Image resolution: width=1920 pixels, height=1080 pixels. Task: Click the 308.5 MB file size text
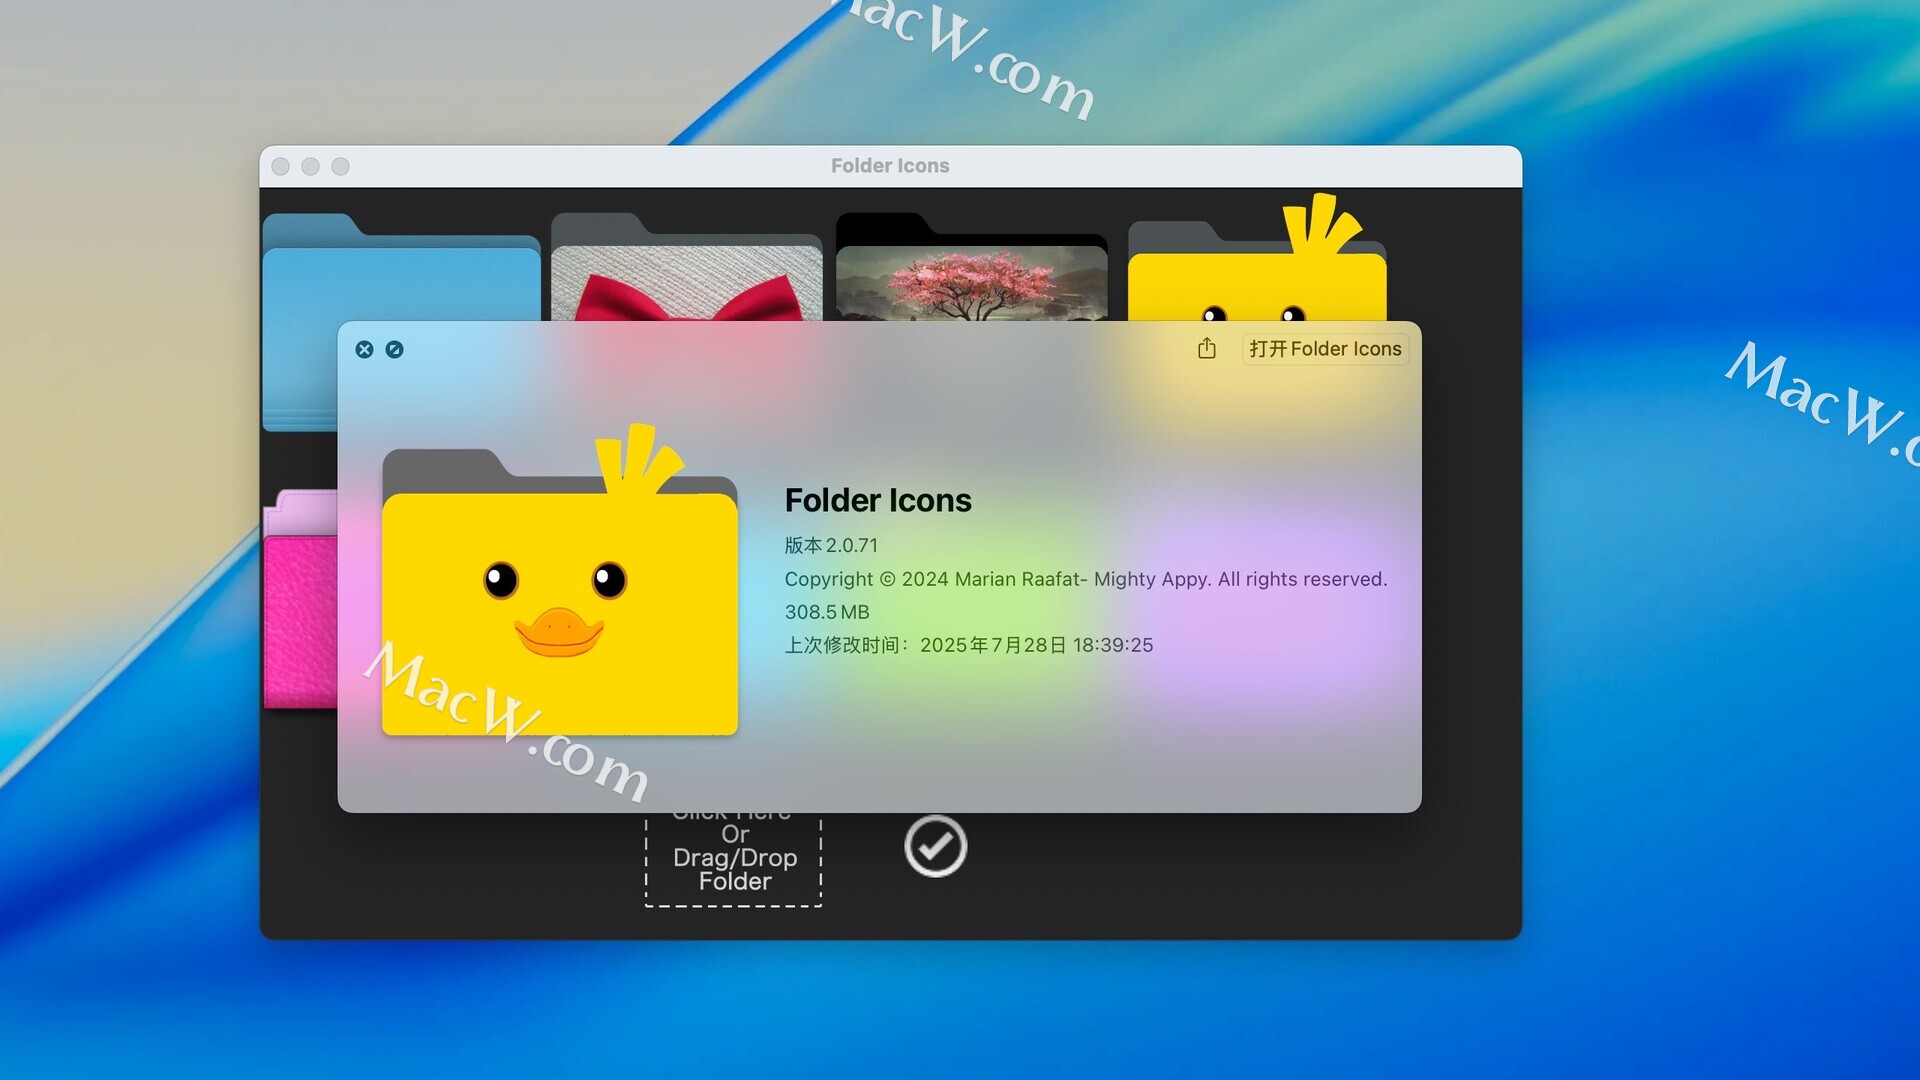(x=827, y=612)
